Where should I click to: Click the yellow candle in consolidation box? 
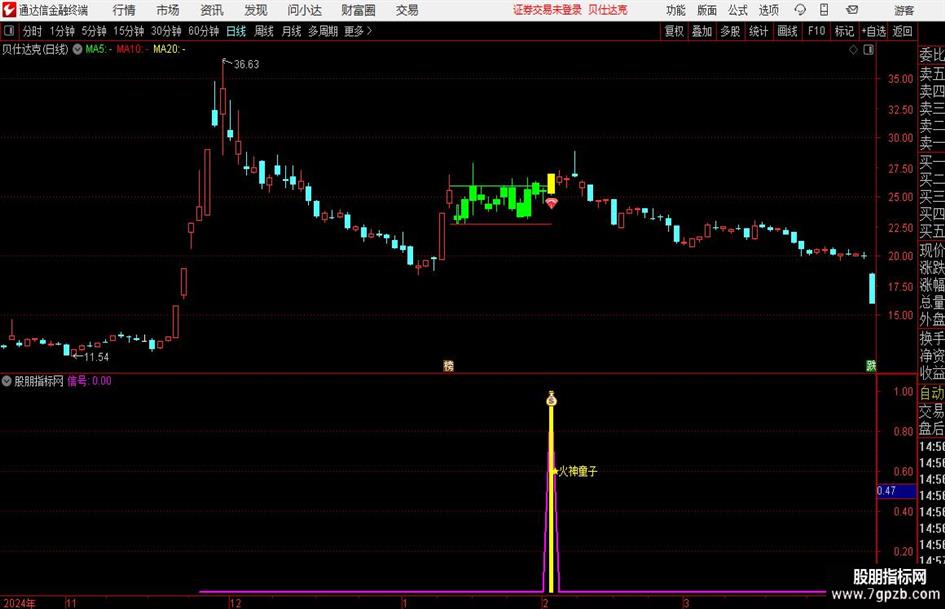click(551, 183)
